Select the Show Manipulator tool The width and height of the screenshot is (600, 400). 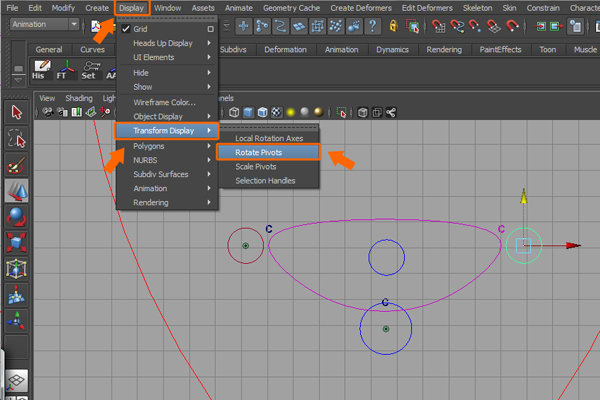[16, 321]
